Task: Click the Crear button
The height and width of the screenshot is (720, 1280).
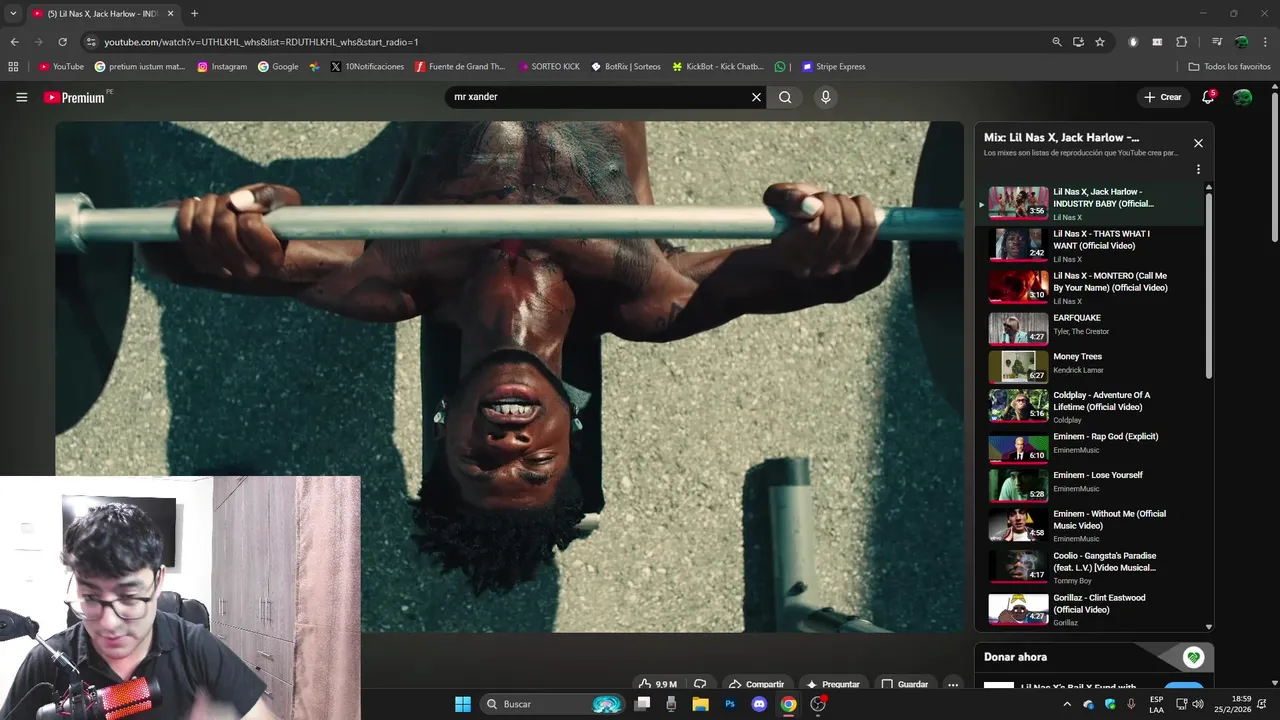Action: [x=1163, y=97]
